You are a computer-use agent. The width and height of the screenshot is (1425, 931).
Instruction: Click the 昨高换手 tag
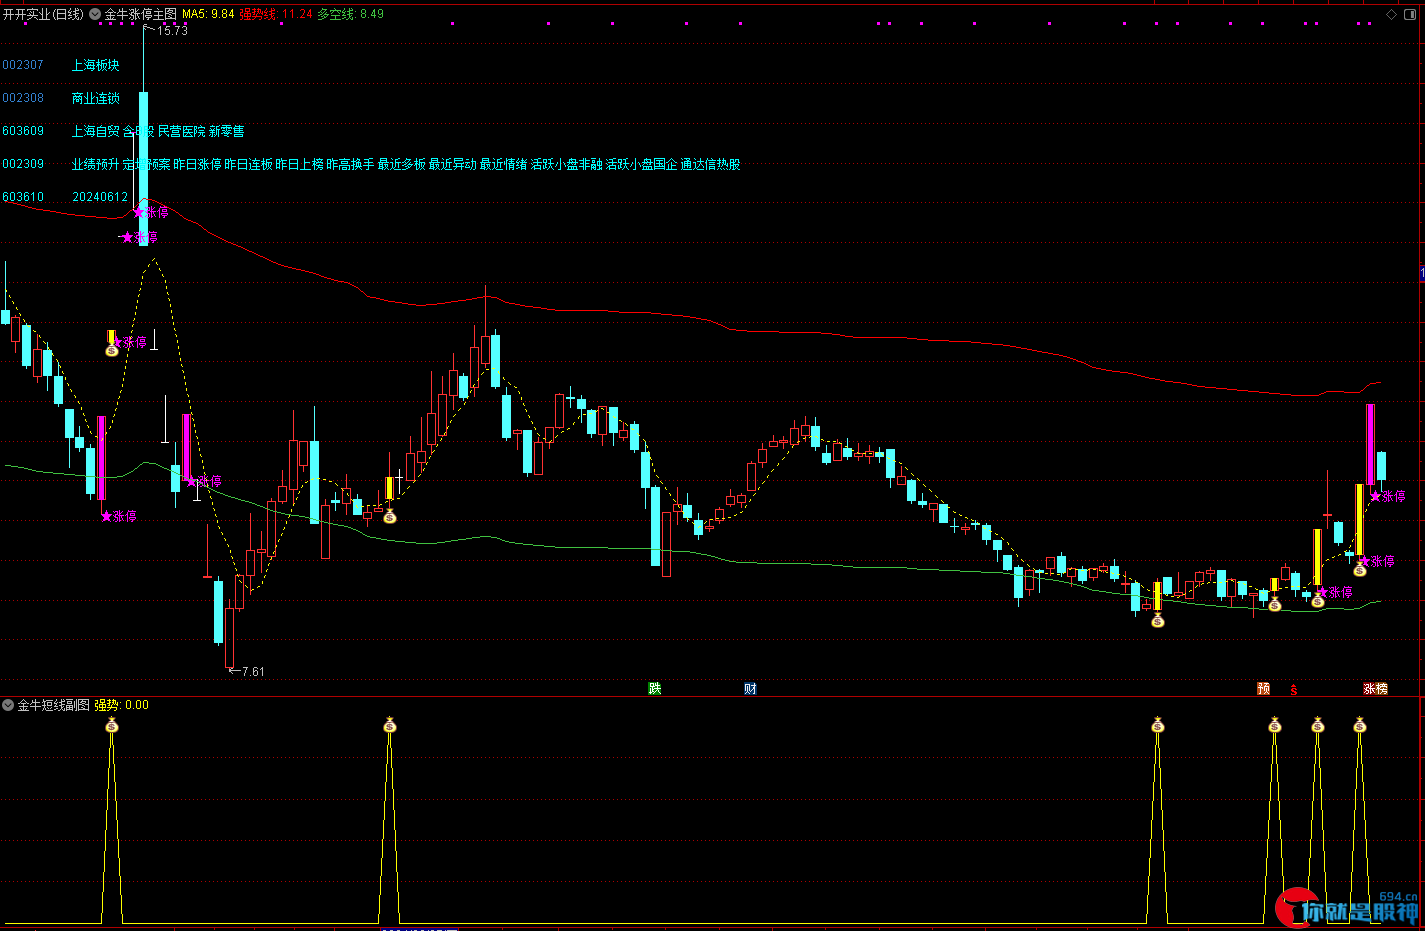[x=351, y=164]
